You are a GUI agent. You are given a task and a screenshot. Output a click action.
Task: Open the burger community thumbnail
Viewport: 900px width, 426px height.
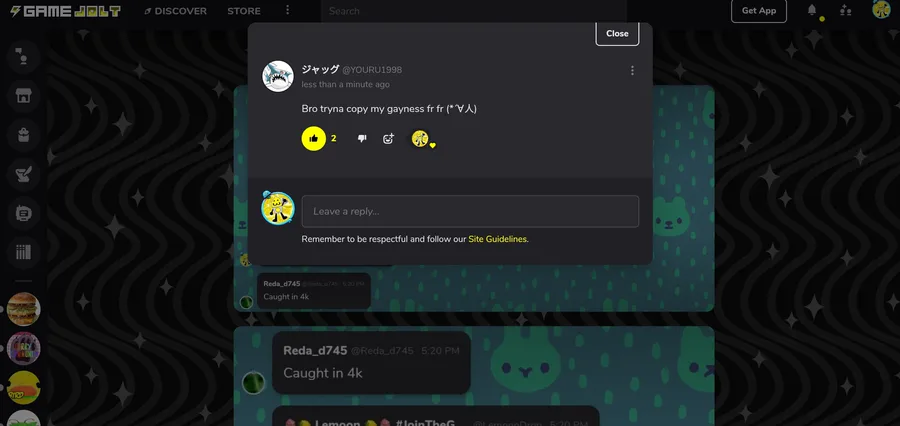[24, 309]
